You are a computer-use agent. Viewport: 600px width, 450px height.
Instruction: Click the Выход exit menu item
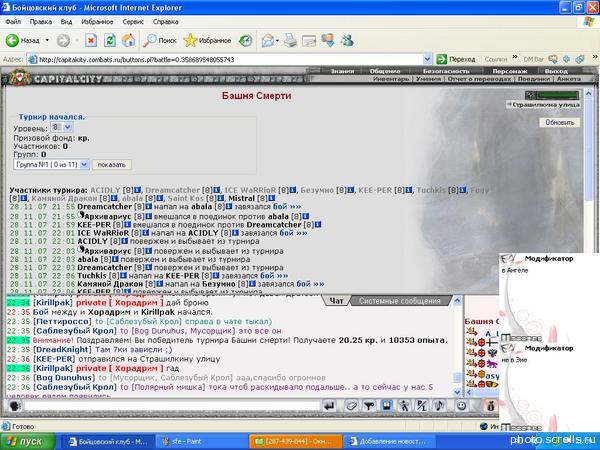click(x=556, y=71)
